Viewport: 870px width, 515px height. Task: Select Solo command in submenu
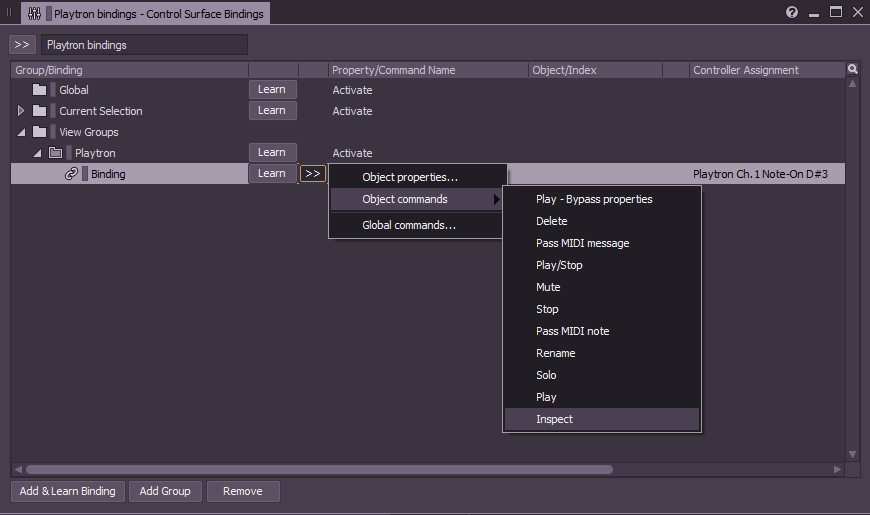point(602,375)
